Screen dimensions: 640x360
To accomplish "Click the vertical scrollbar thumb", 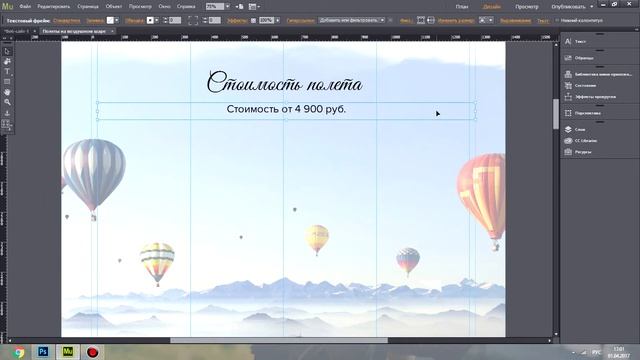I will click(x=556, y=114).
